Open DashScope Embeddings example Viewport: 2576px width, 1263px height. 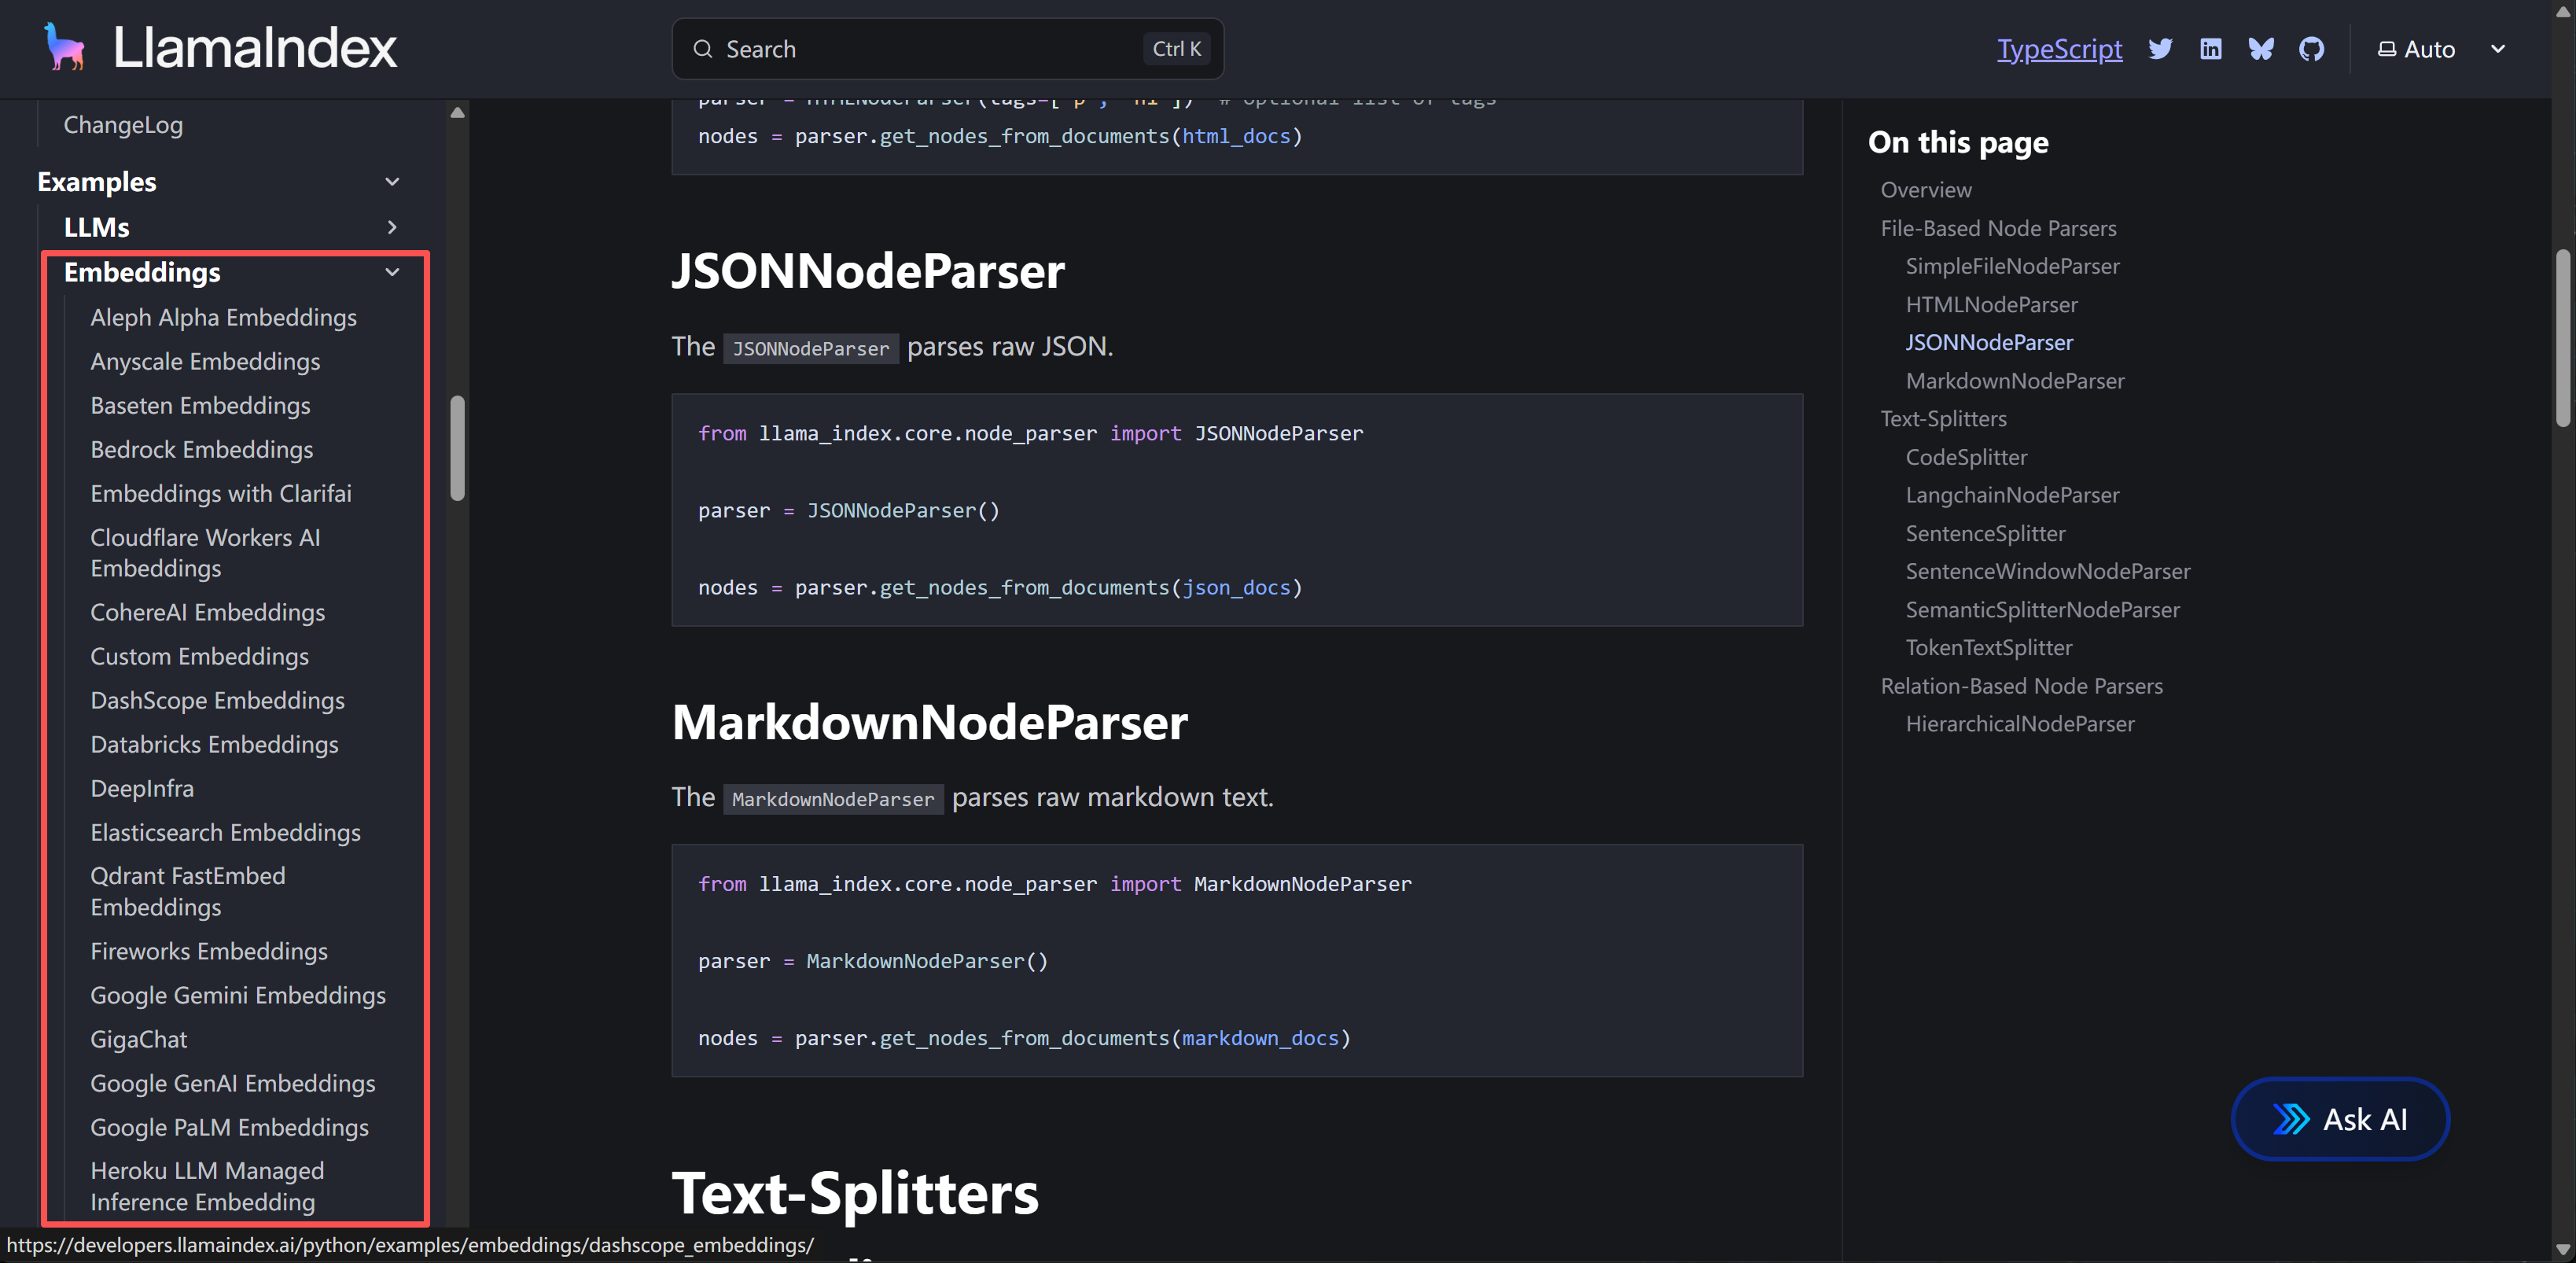217,700
